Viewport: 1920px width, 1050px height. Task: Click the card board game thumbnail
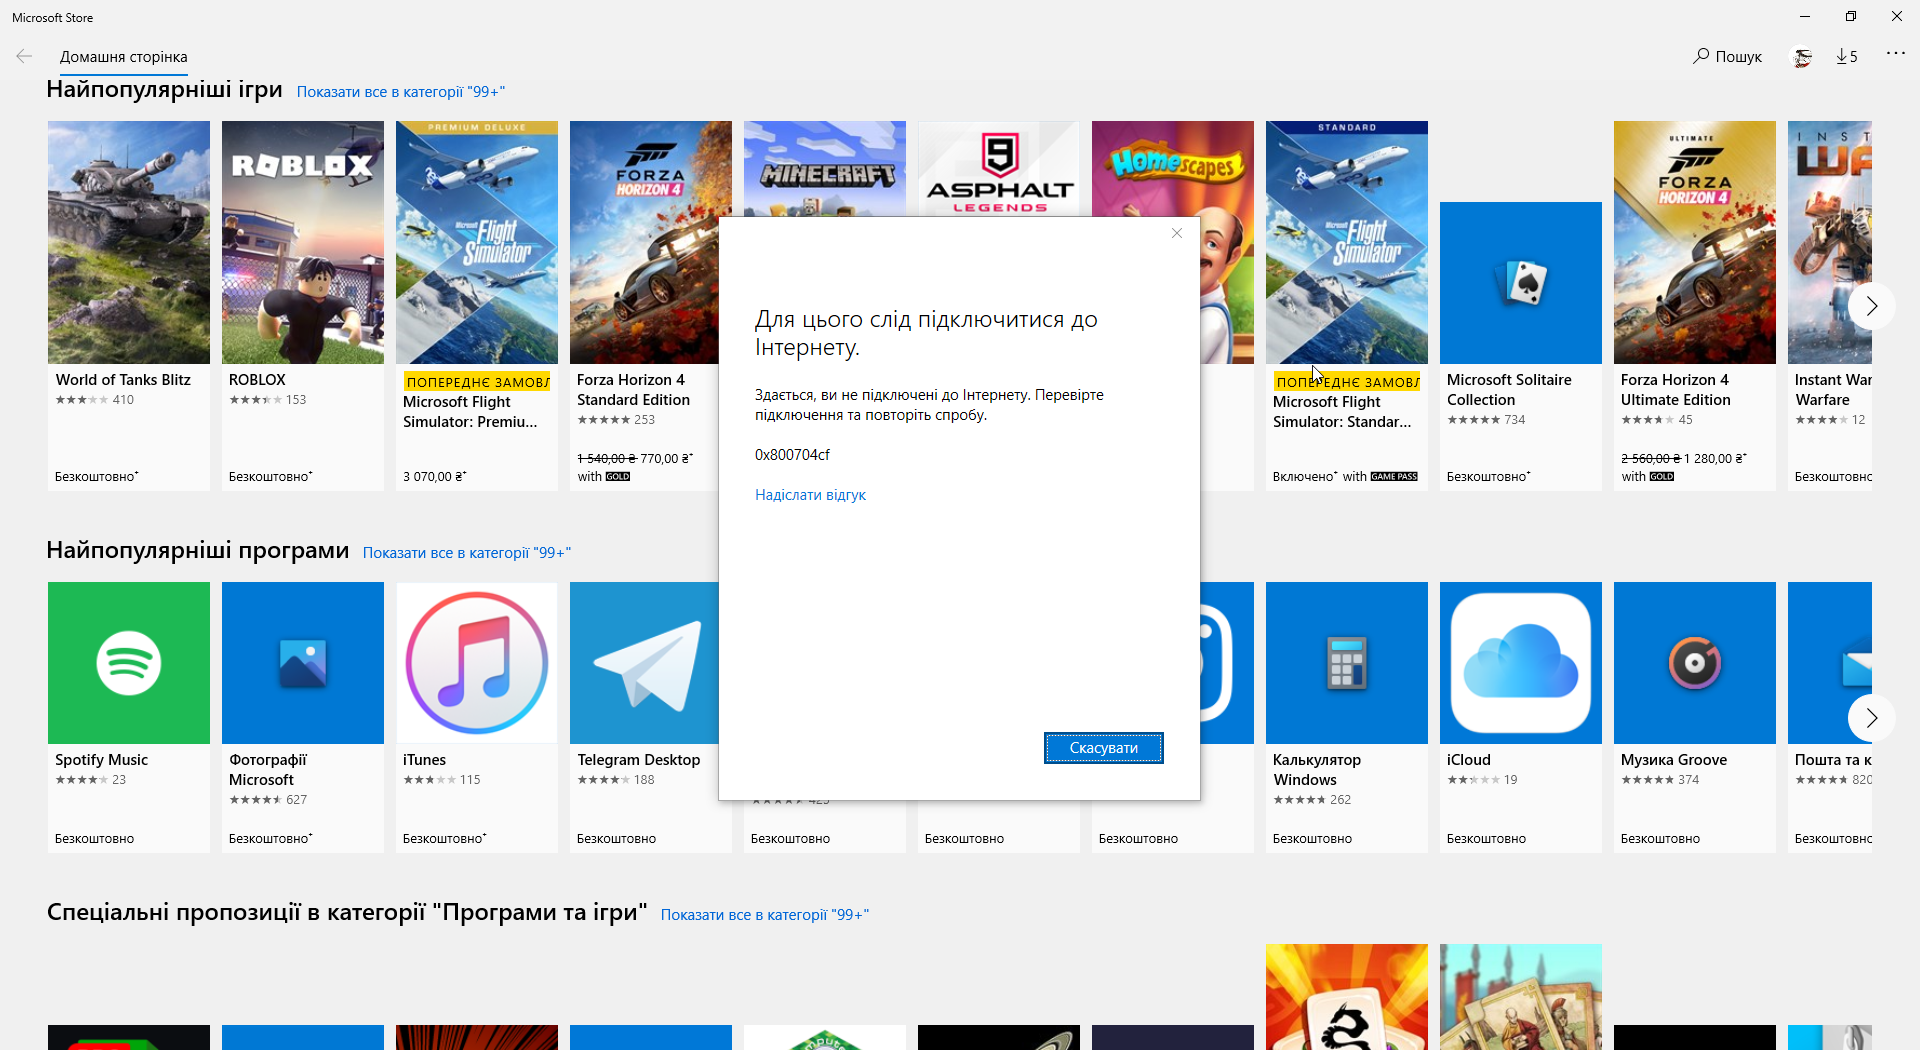(1521, 997)
